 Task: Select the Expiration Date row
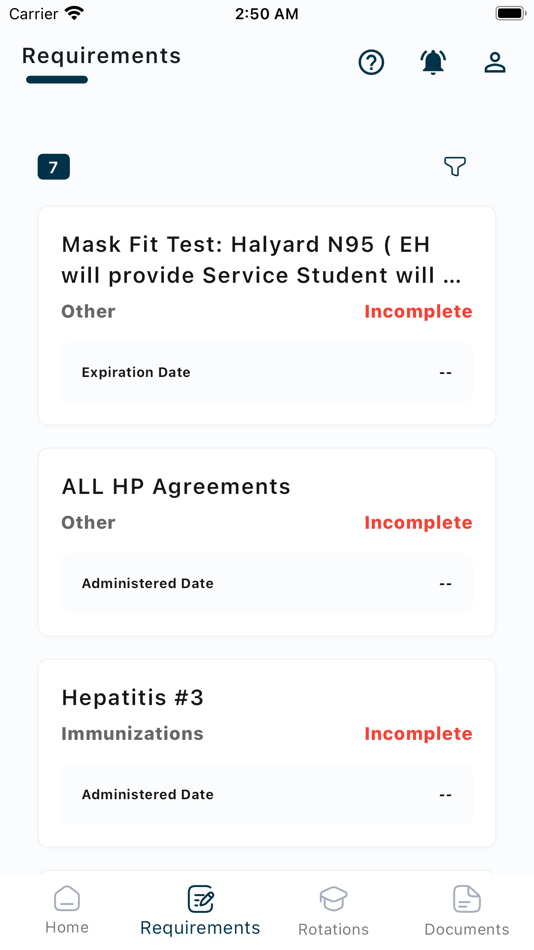[x=267, y=373]
